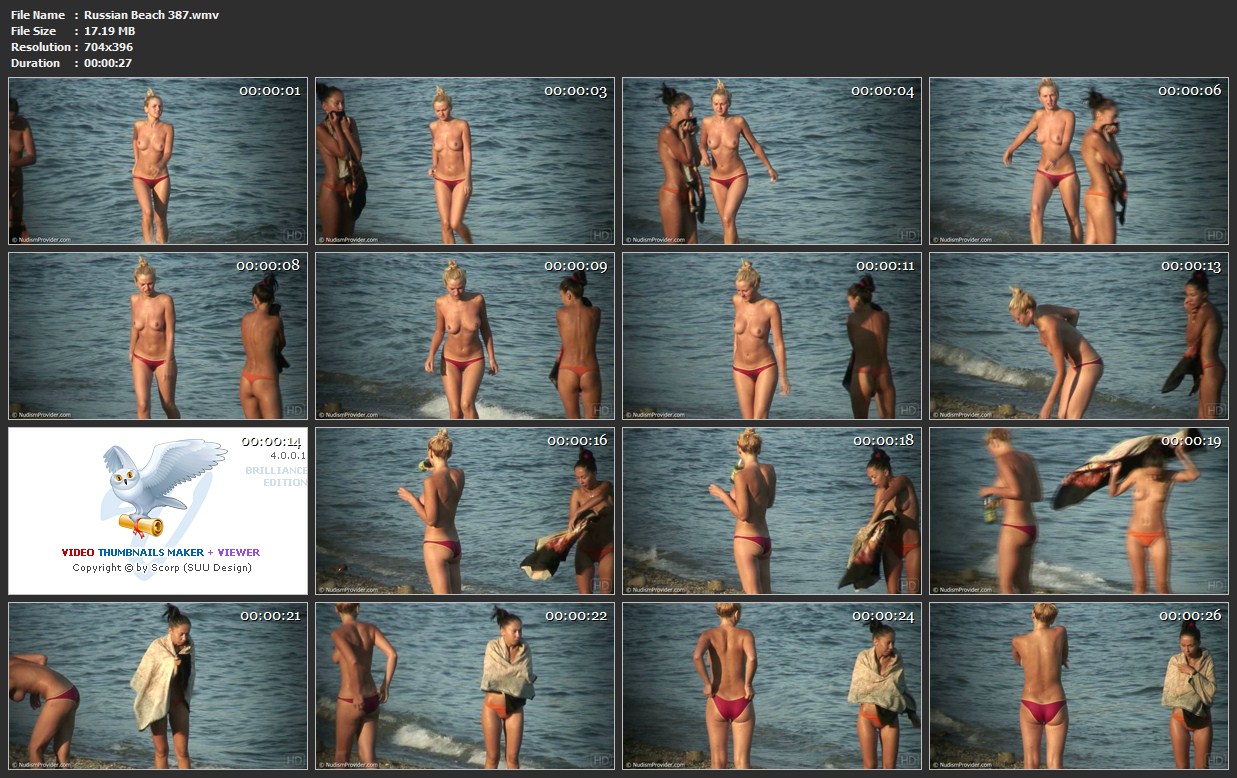
Task: Open the thumbnail stamped 00:00:01
Action: click(158, 161)
